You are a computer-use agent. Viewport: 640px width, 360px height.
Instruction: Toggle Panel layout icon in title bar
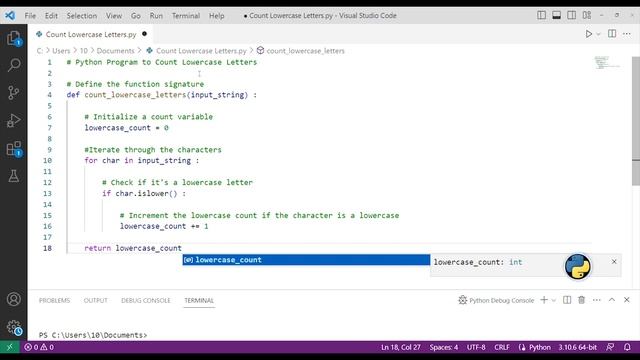(556, 16)
